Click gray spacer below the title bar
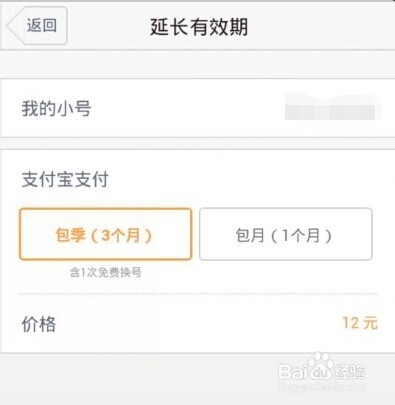 coord(197,64)
